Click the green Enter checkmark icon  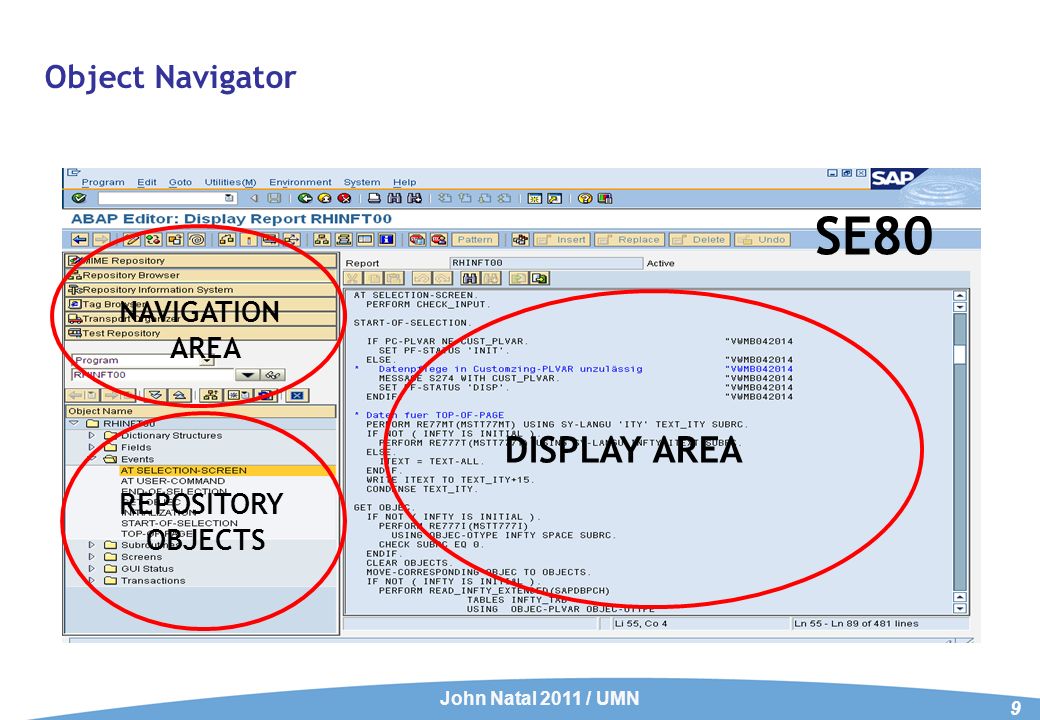coord(79,198)
